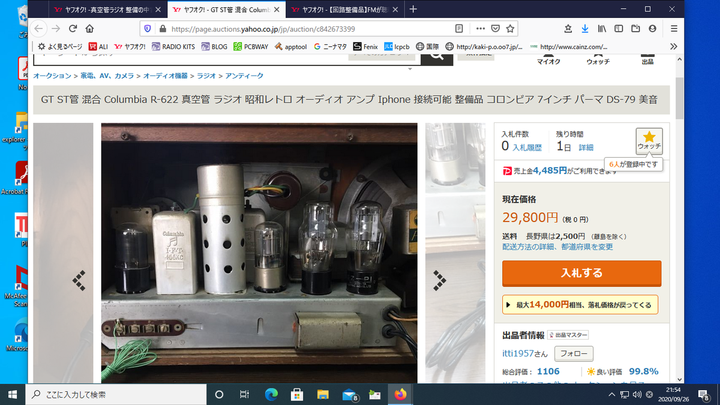Viewport: 720px width, 405px height.
Task: Open Microsoft Edge from the taskbar
Action: pos(271,394)
